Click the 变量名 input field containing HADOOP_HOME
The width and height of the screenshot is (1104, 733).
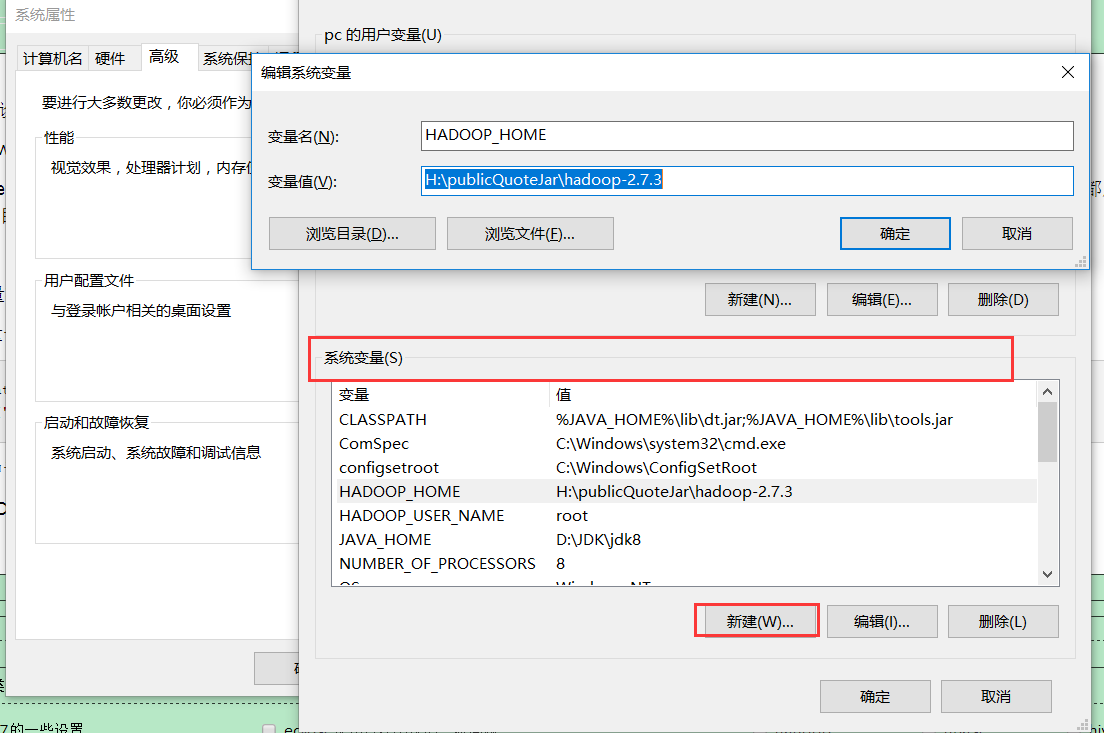[747, 135]
